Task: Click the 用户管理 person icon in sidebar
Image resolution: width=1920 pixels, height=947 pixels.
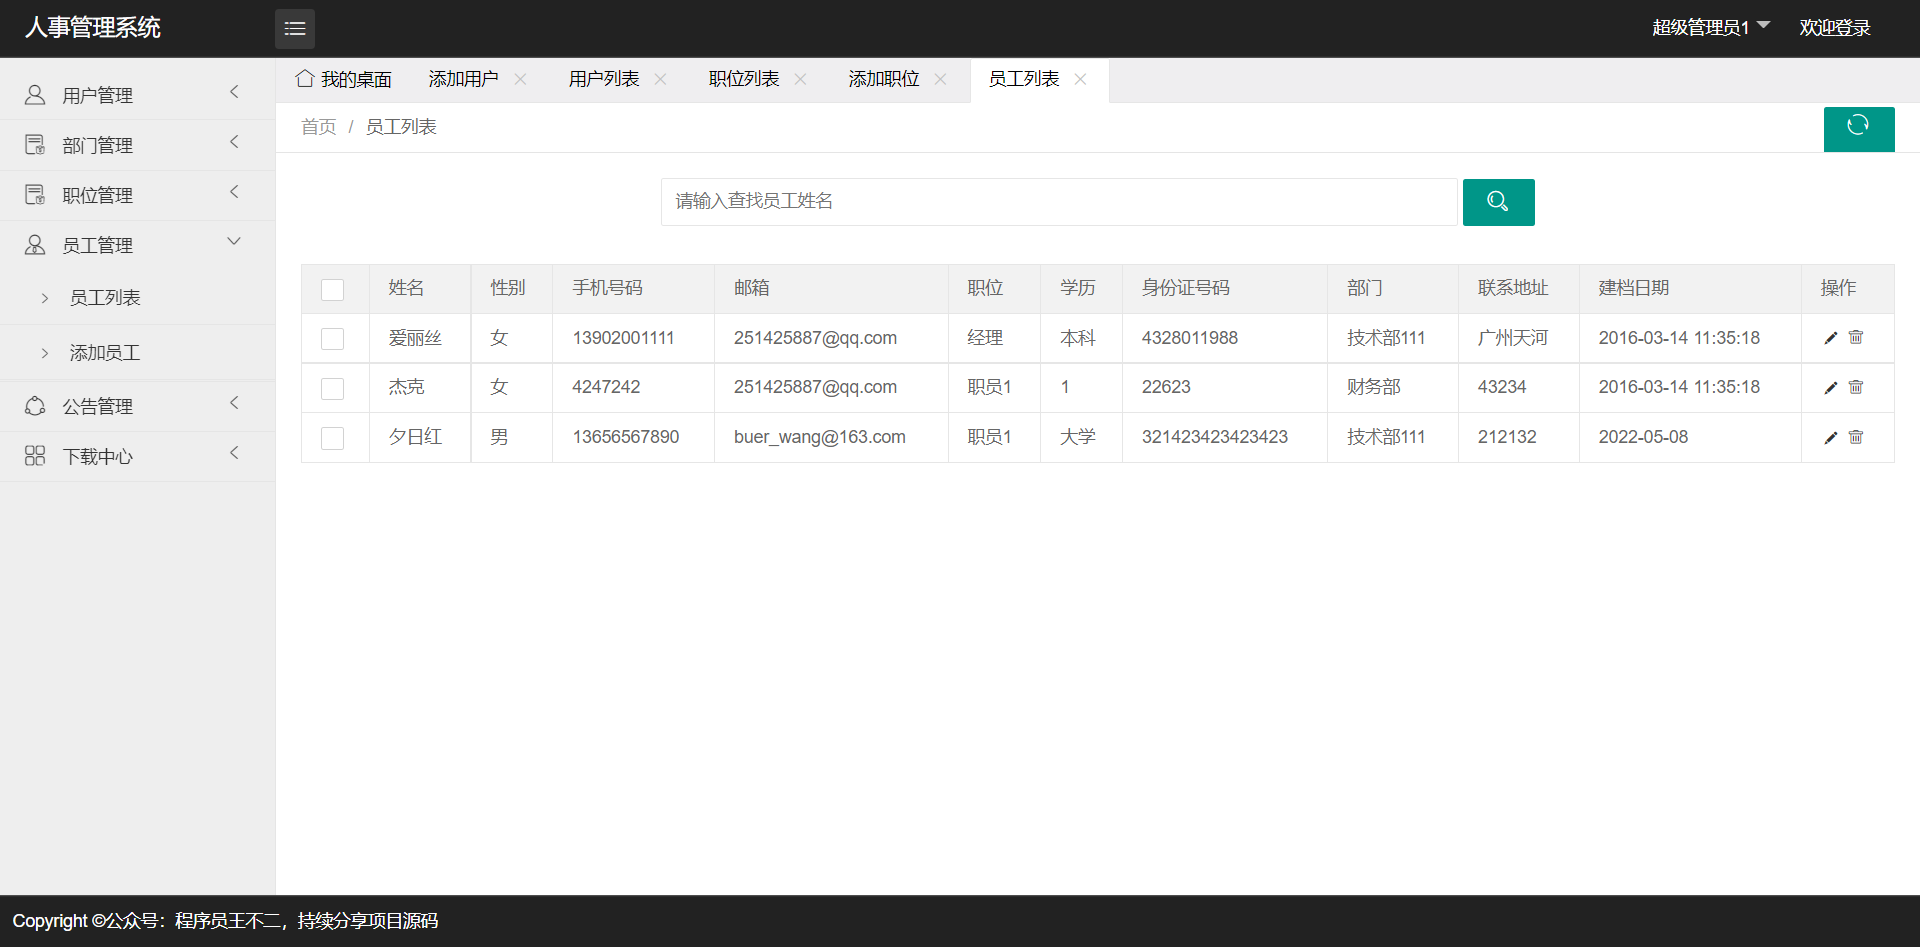Action: pos(35,95)
